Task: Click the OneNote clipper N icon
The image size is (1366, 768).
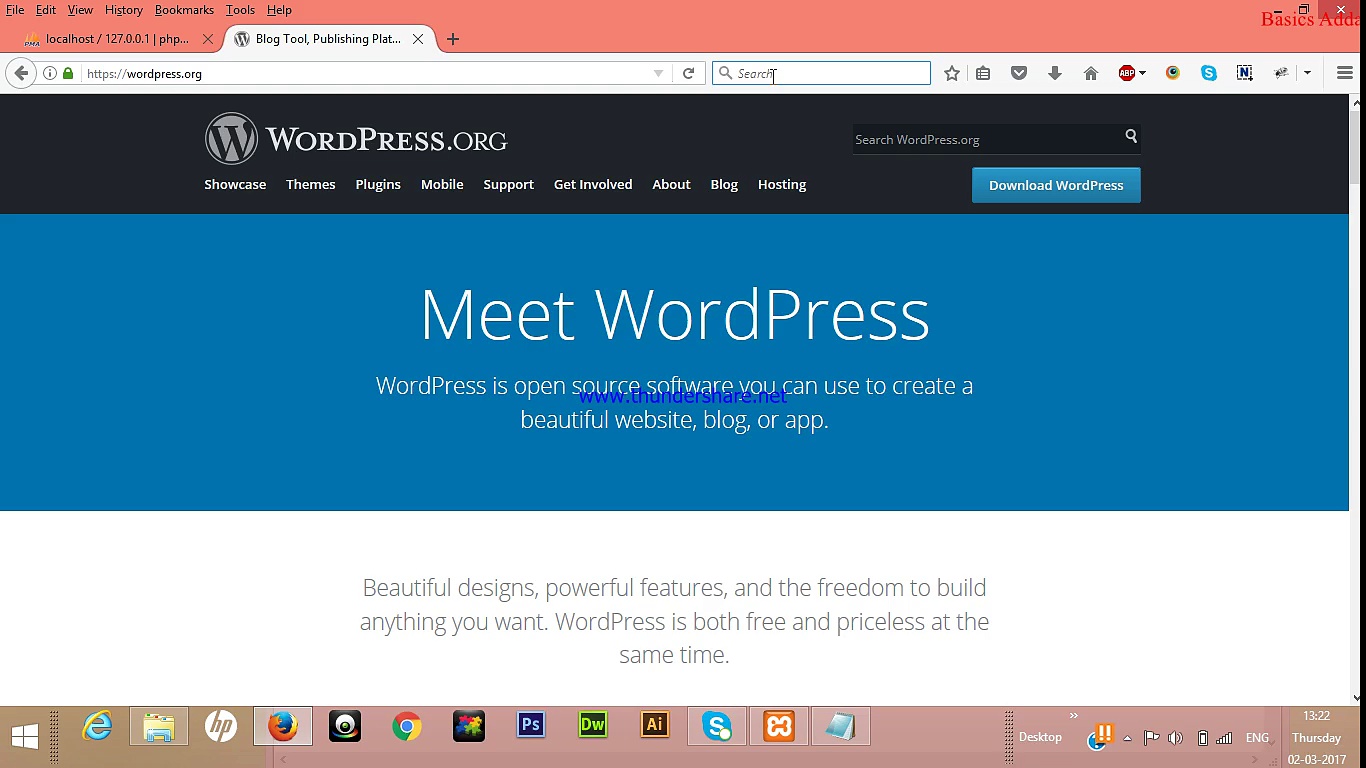Action: [1245, 73]
